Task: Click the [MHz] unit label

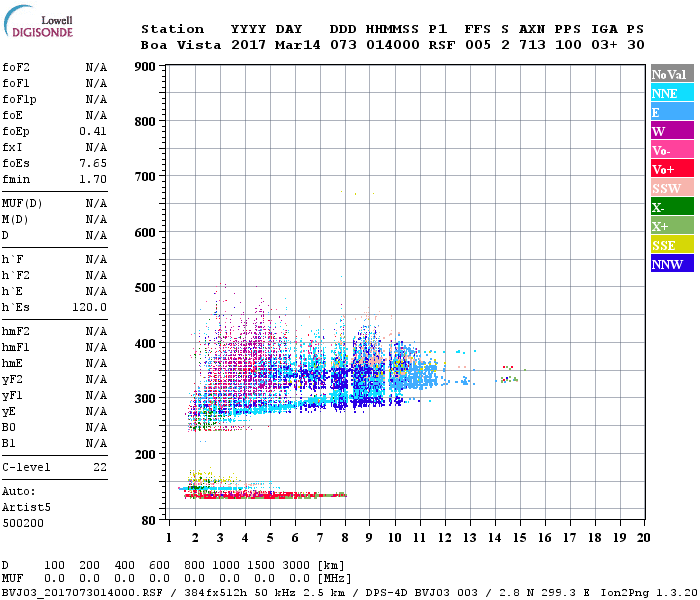Action: [x=334, y=579]
